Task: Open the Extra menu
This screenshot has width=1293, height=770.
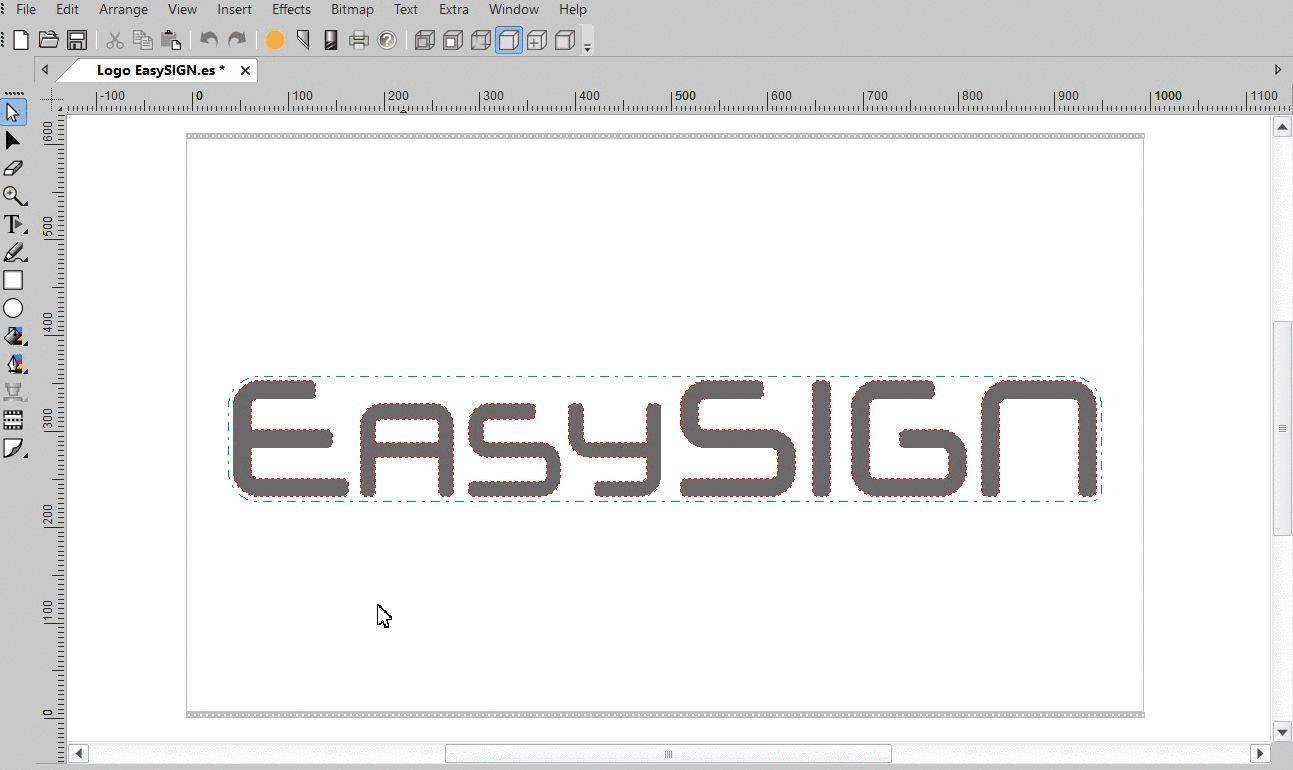Action: click(453, 9)
